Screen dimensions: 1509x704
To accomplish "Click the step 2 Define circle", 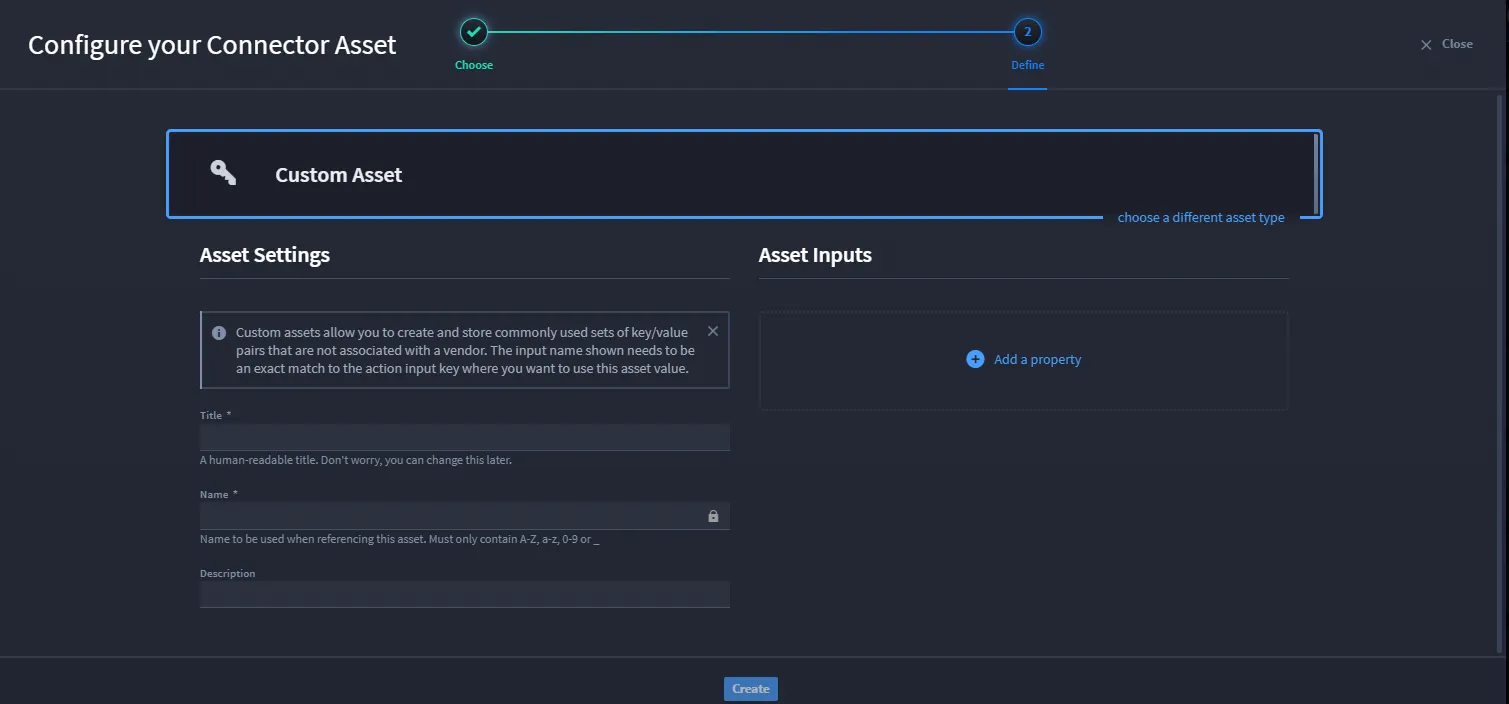I will click(1027, 32).
